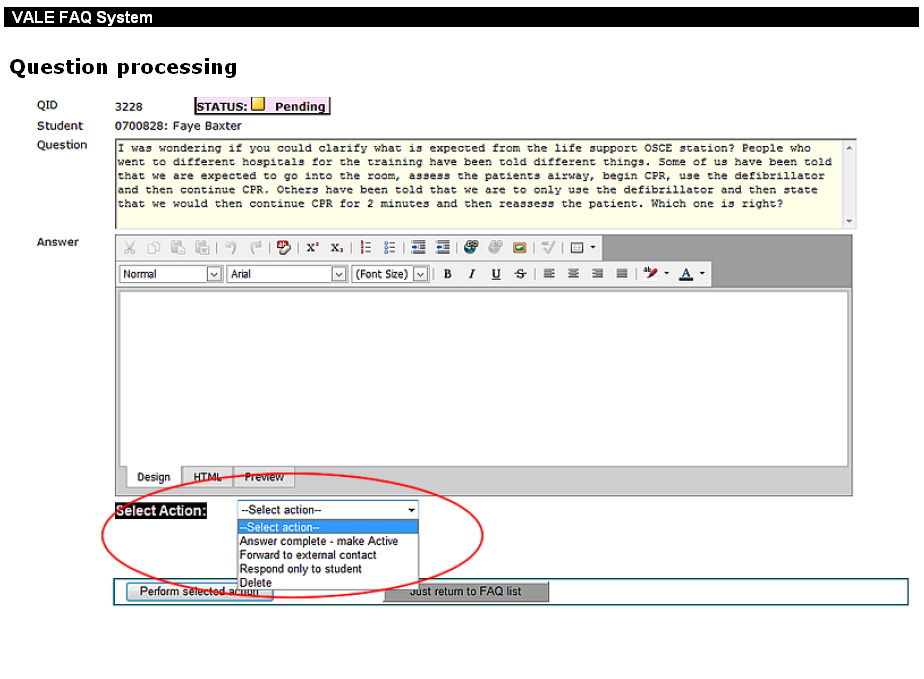Click the Superscript icon in editor toolbar
This screenshot has height=679, width=924.
(312, 248)
